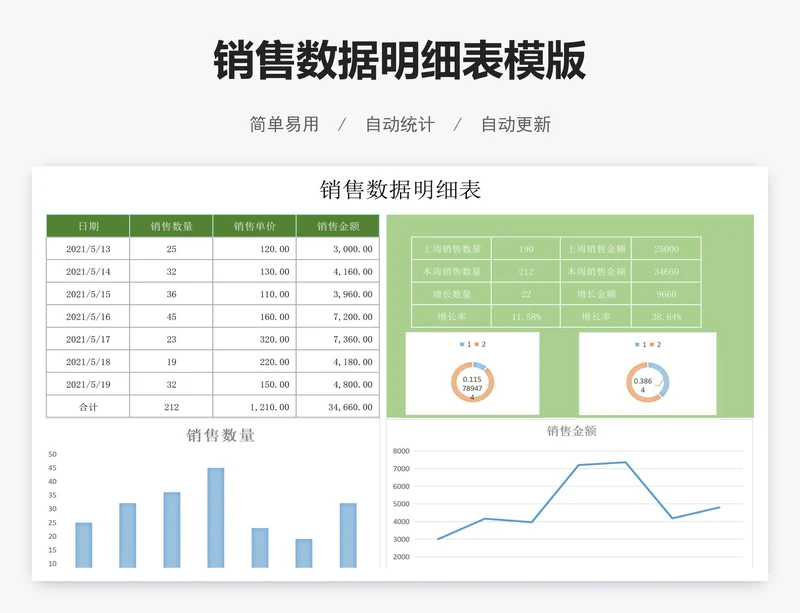Select the 销售金额 table column header
Image resolution: width=800 pixels, height=613 pixels.
tap(338, 226)
